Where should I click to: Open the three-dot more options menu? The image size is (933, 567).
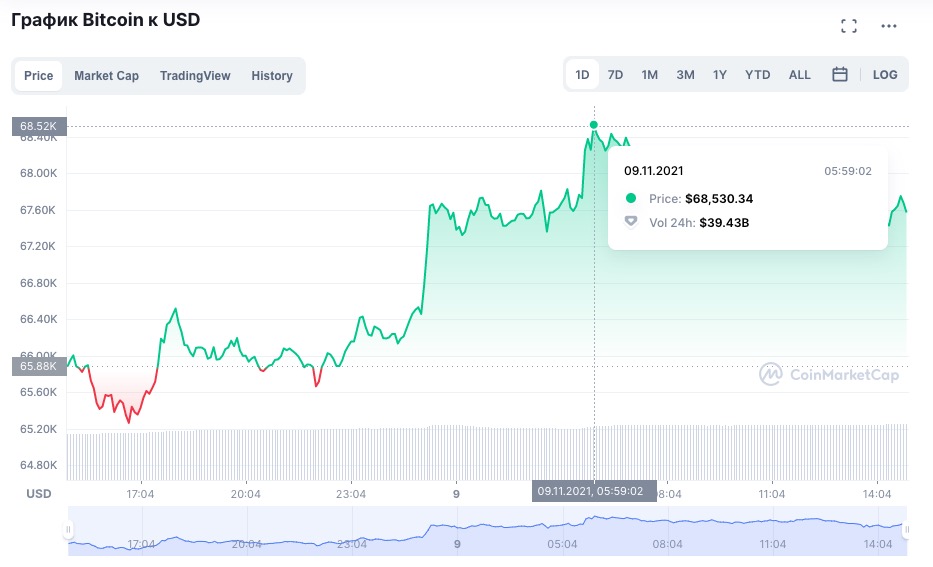[x=889, y=26]
